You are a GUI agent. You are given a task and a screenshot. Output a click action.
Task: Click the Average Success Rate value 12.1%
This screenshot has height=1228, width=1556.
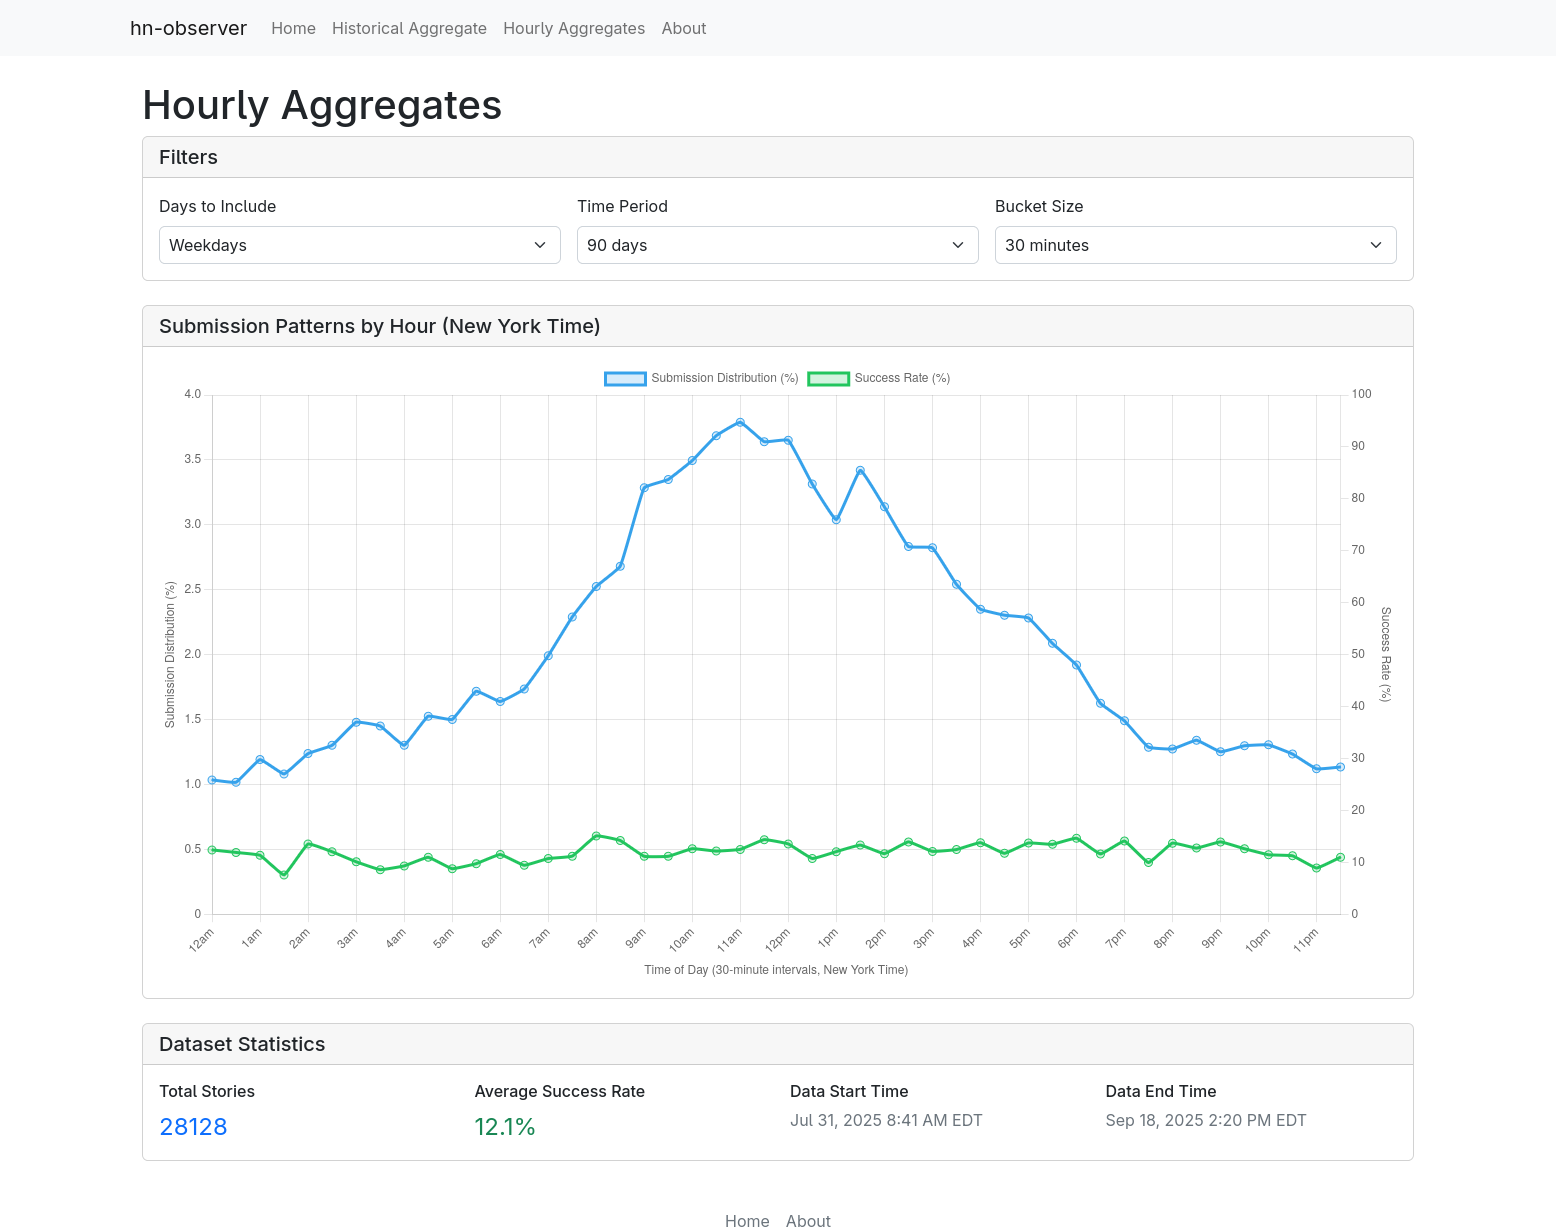click(x=505, y=1127)
